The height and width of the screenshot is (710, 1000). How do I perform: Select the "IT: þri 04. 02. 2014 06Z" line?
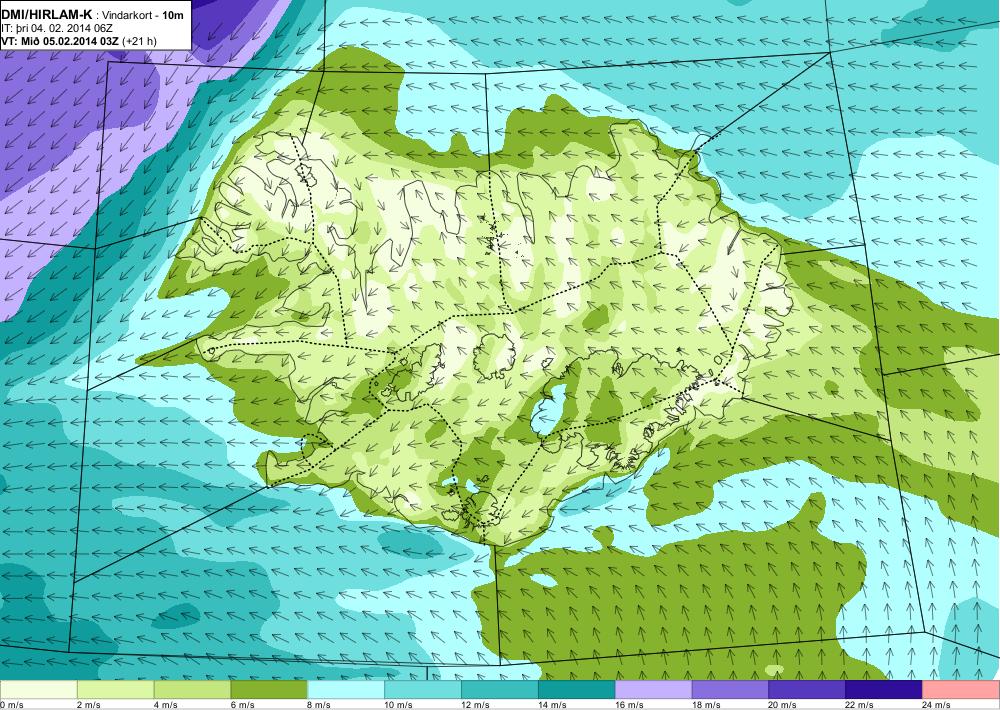point(57,28)
